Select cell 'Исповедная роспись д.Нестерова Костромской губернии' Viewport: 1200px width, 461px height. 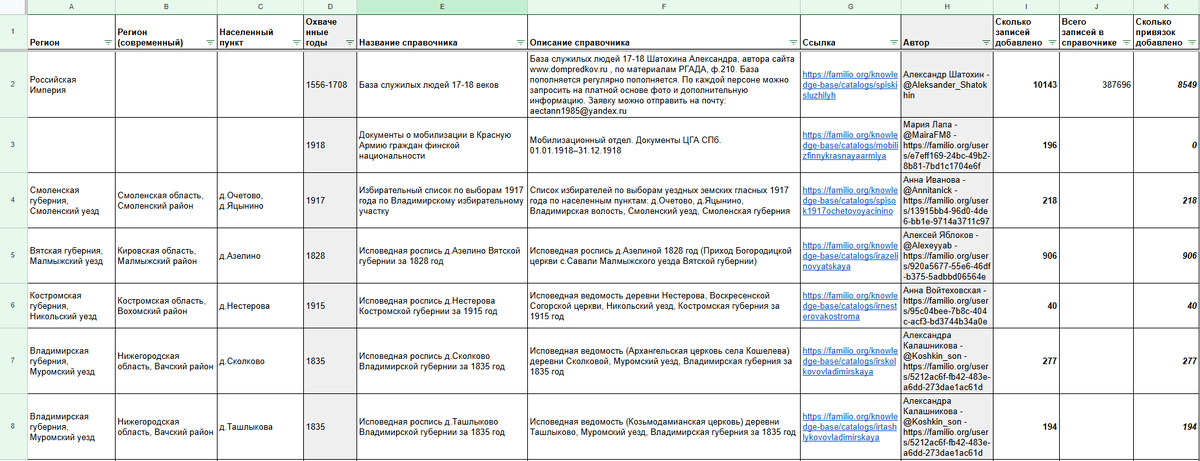click(x=440, y=304)
